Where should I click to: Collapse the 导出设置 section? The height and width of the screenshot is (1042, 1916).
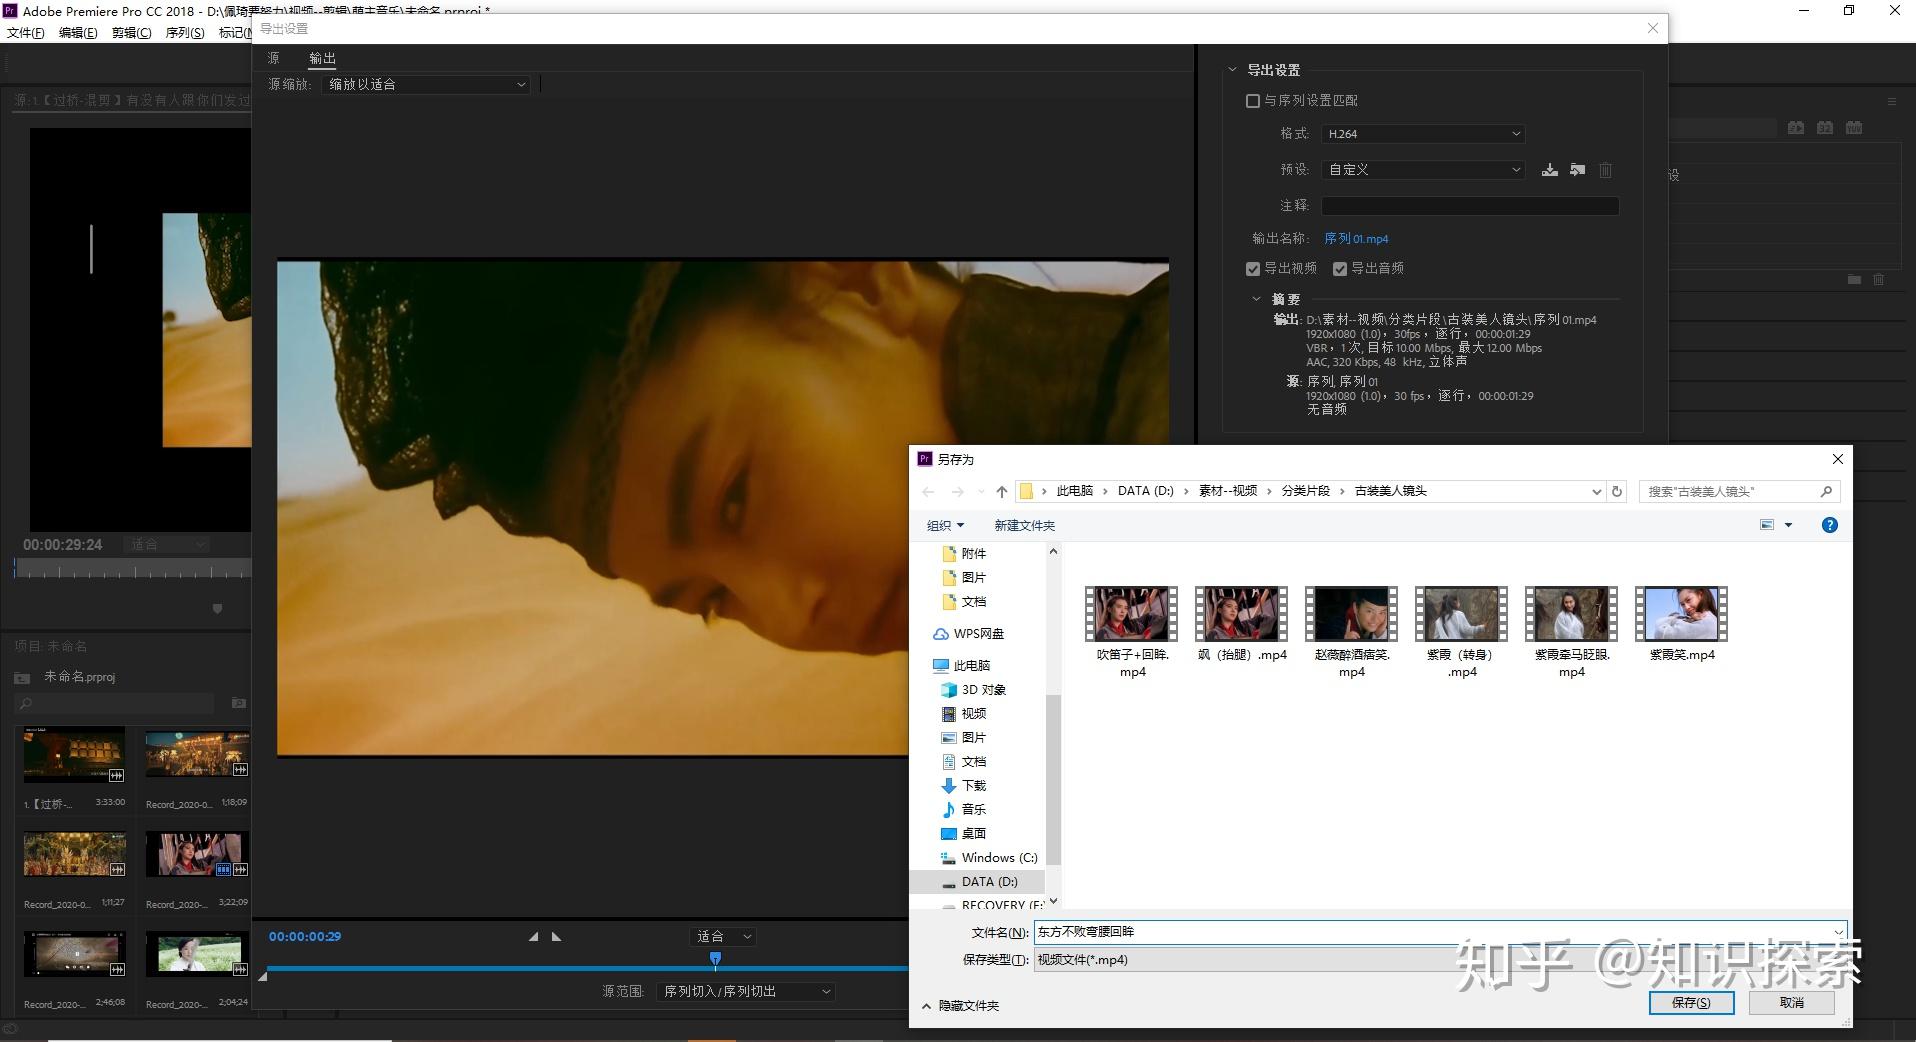click(x=1232, y=70)
